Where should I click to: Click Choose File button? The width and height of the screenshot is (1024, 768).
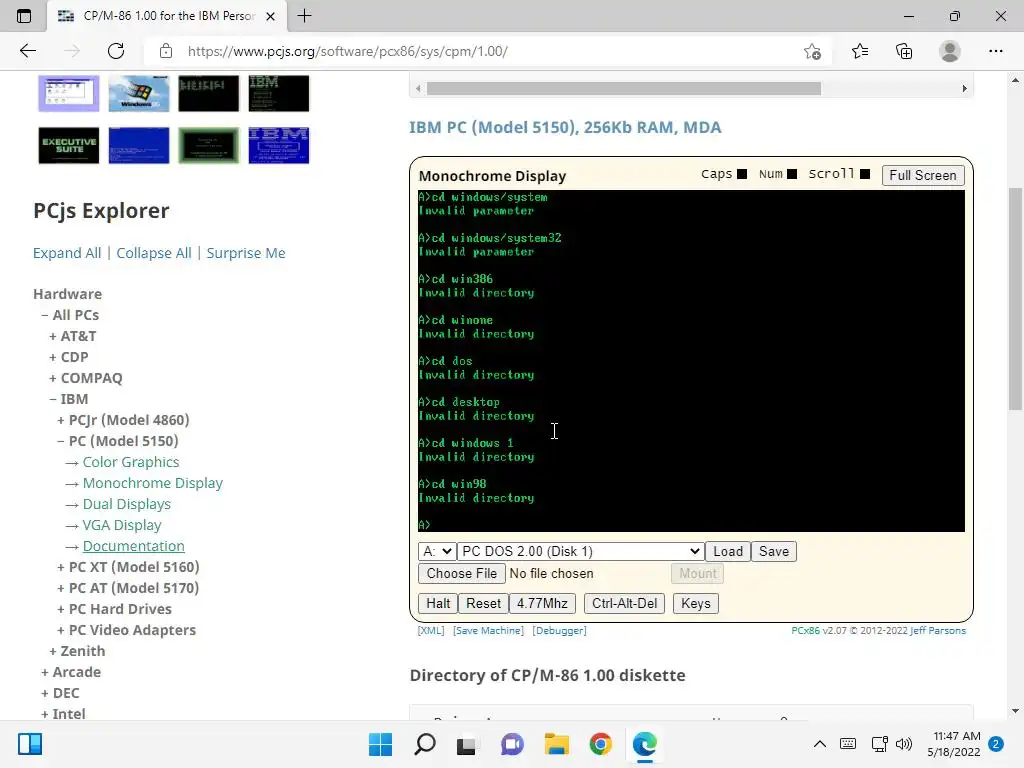(x=462, y=573)
